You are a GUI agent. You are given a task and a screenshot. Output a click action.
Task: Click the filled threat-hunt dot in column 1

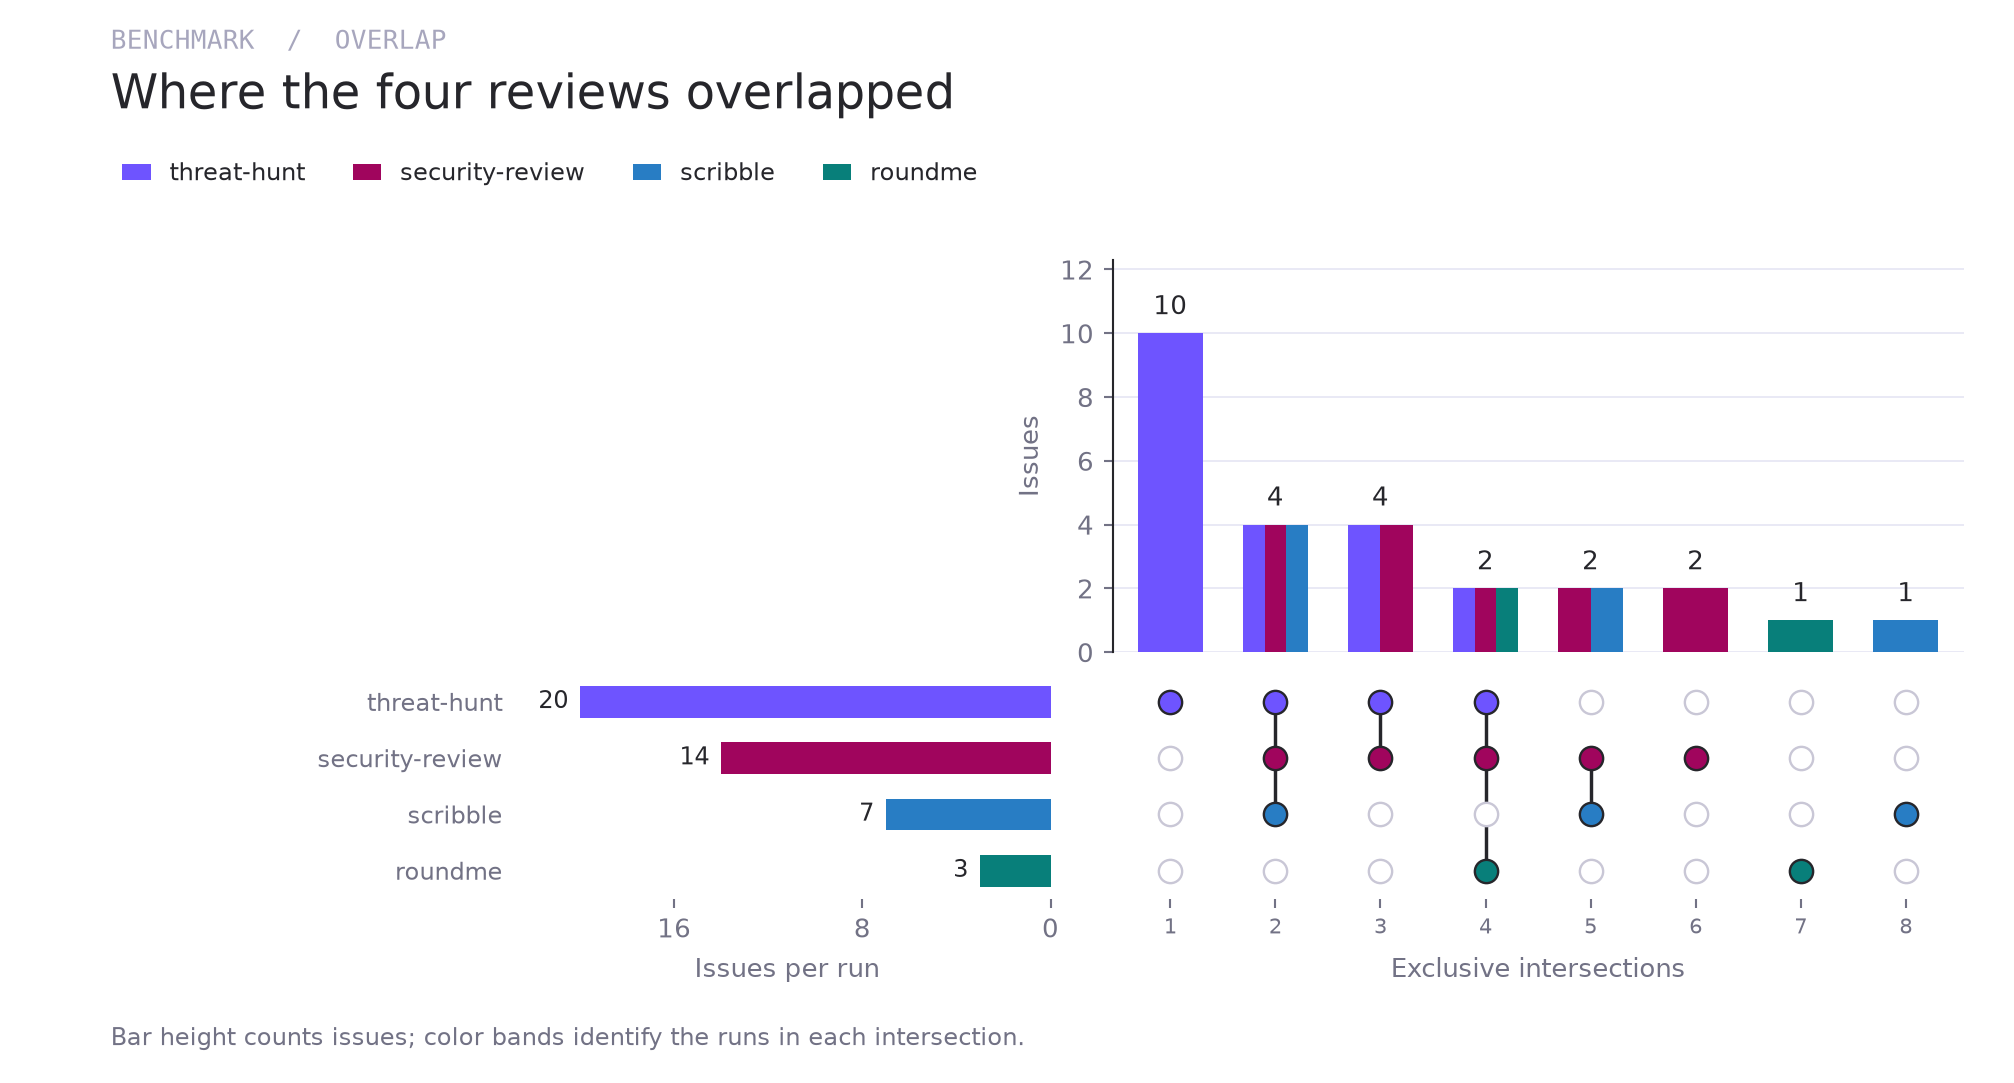[1170, 702]
